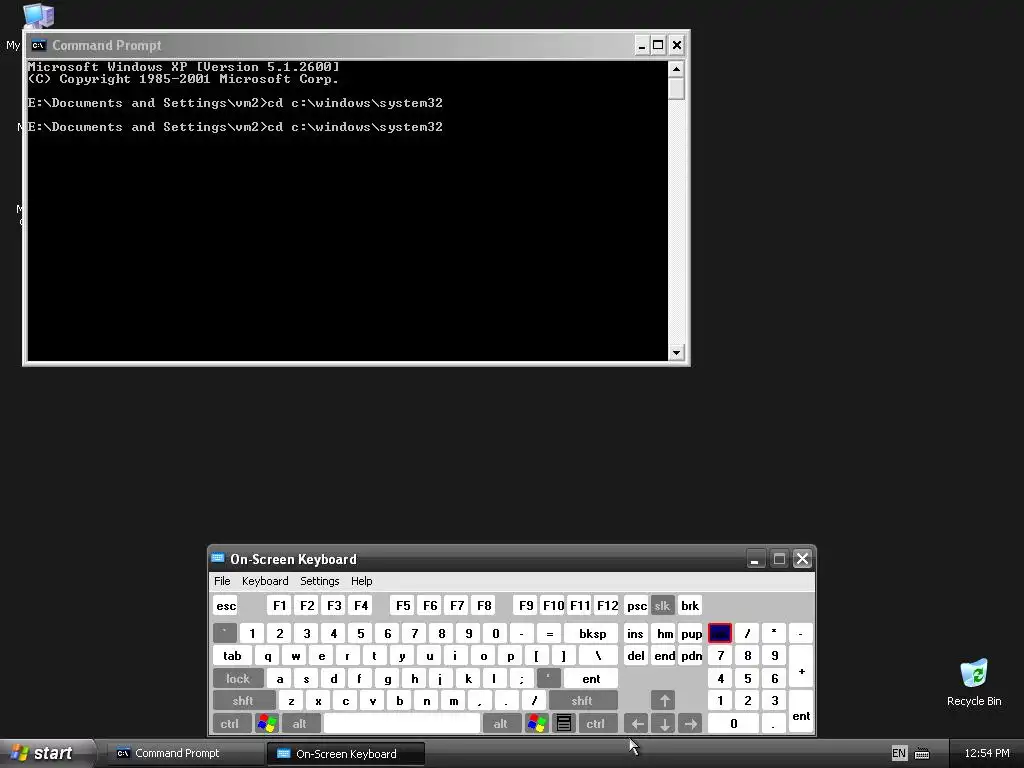Click the keyboard tray icon
Screen dimensions: 1024x768
(x=922, y=754)
